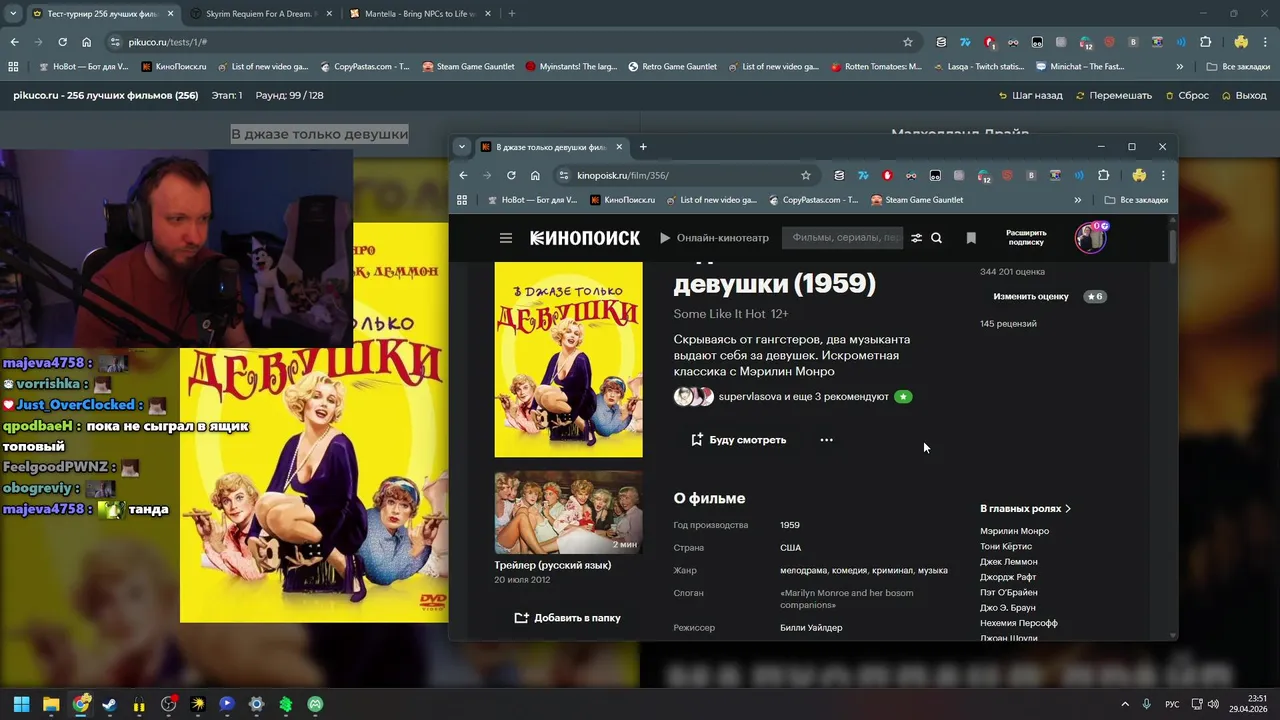Show more bookmarks chevron in pikuco window
This screenshot has width=1280, height=720.
(1179, 67)
